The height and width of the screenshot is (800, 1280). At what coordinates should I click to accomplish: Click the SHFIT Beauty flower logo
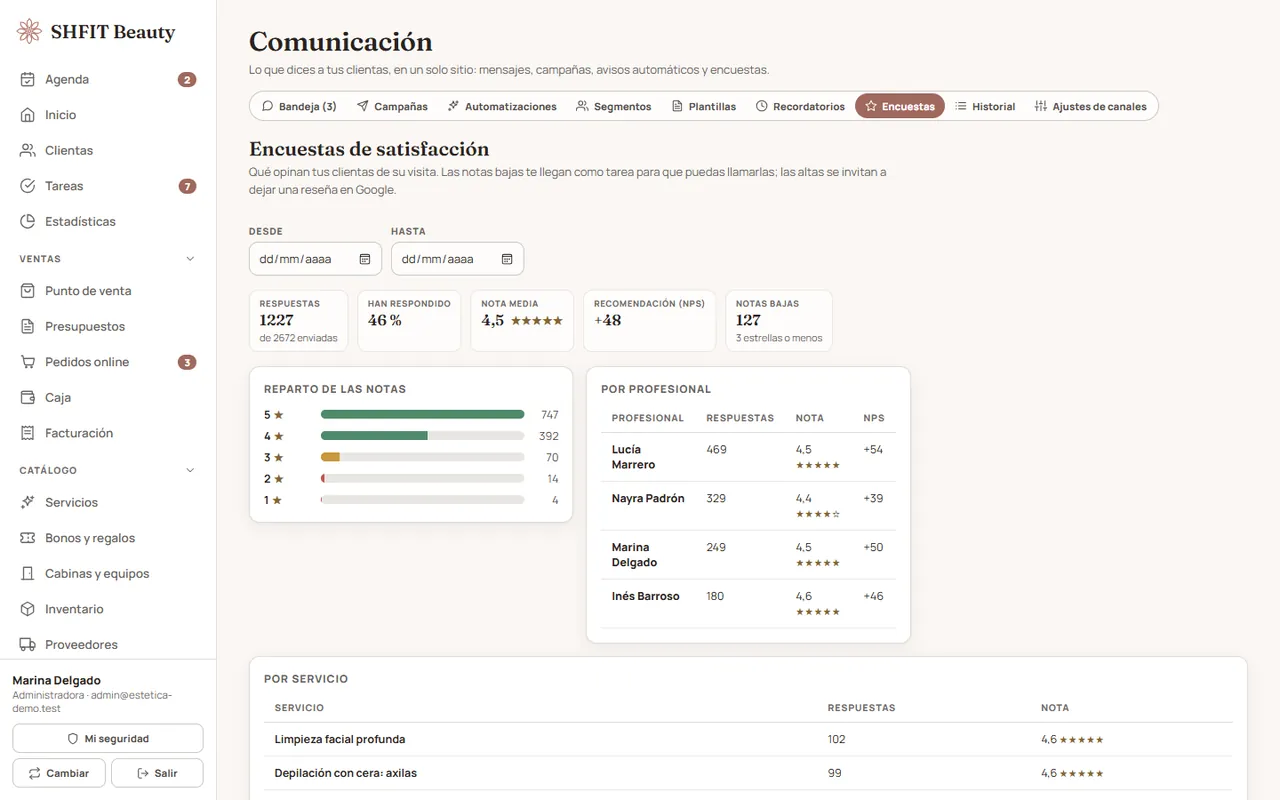pos(30,32)
